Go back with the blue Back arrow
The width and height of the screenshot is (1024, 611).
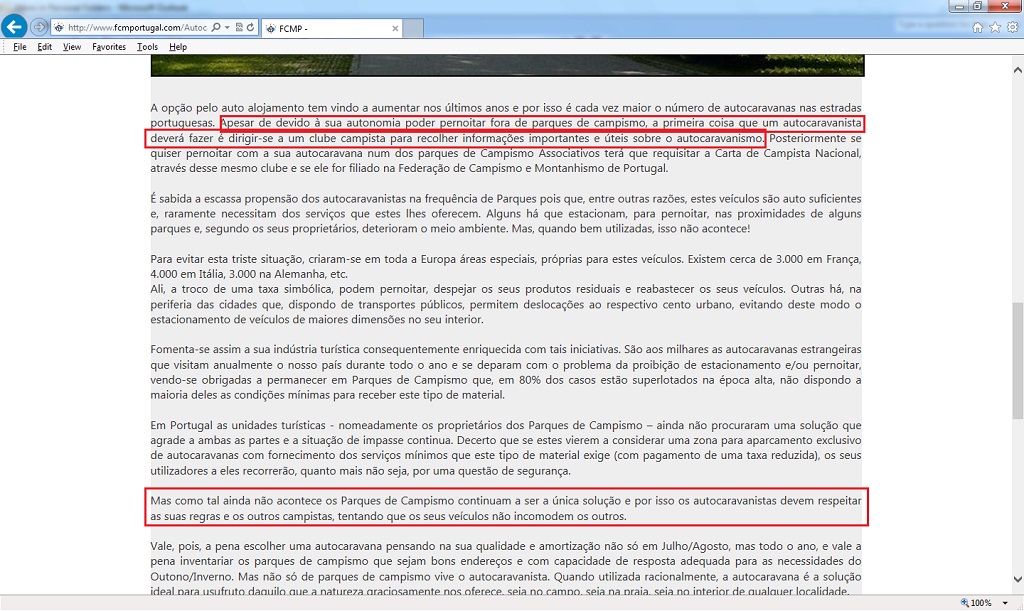point(14,27)
